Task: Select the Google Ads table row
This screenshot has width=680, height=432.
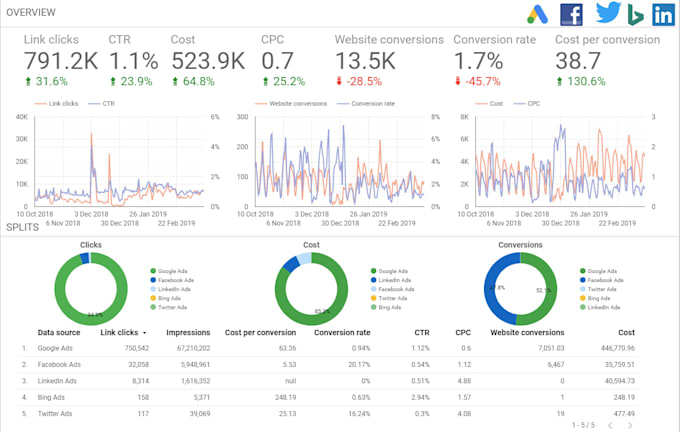Action: [328, 348]
